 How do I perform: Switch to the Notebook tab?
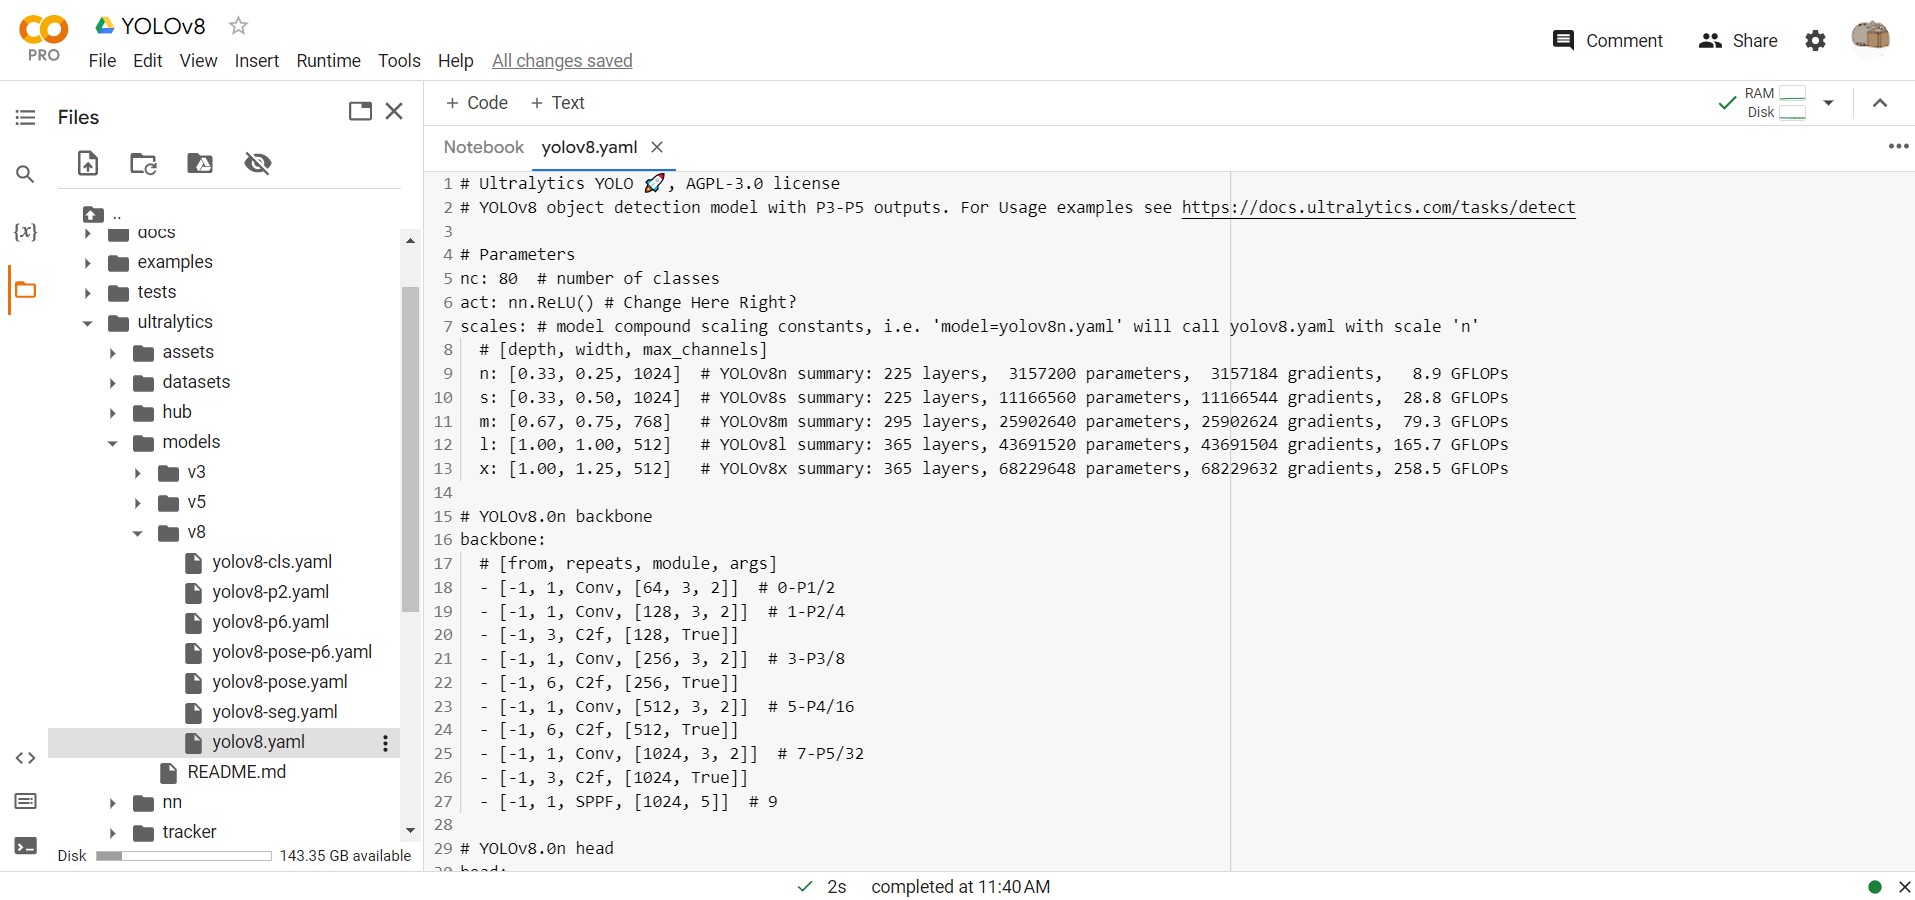coord(483,147)
